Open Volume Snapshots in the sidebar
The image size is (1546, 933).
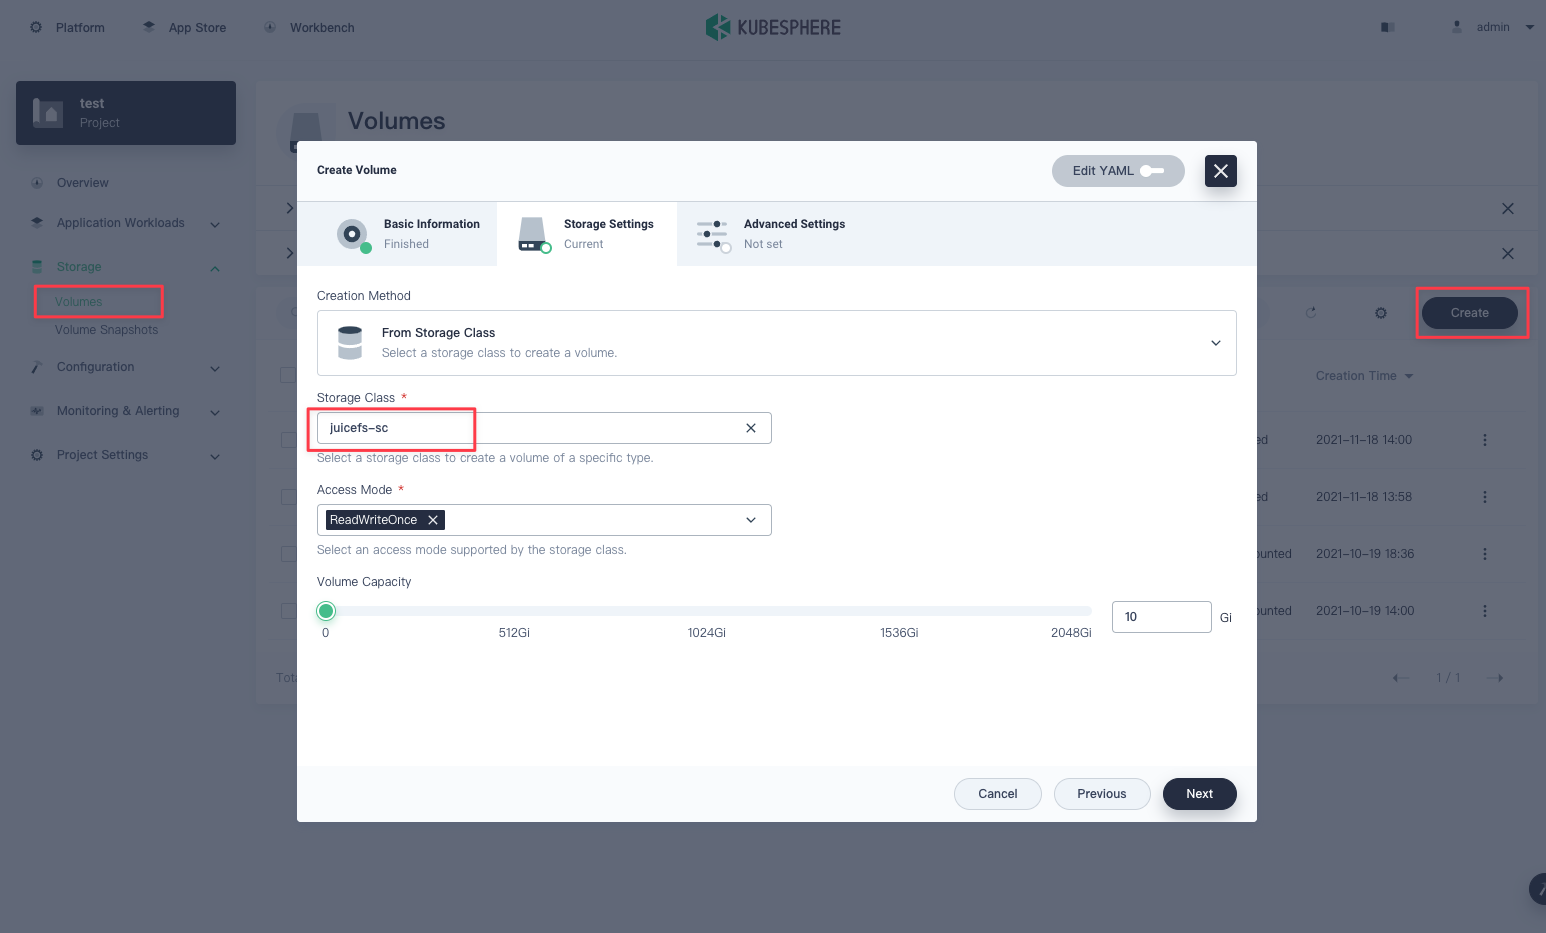click(x=106, y=330)
